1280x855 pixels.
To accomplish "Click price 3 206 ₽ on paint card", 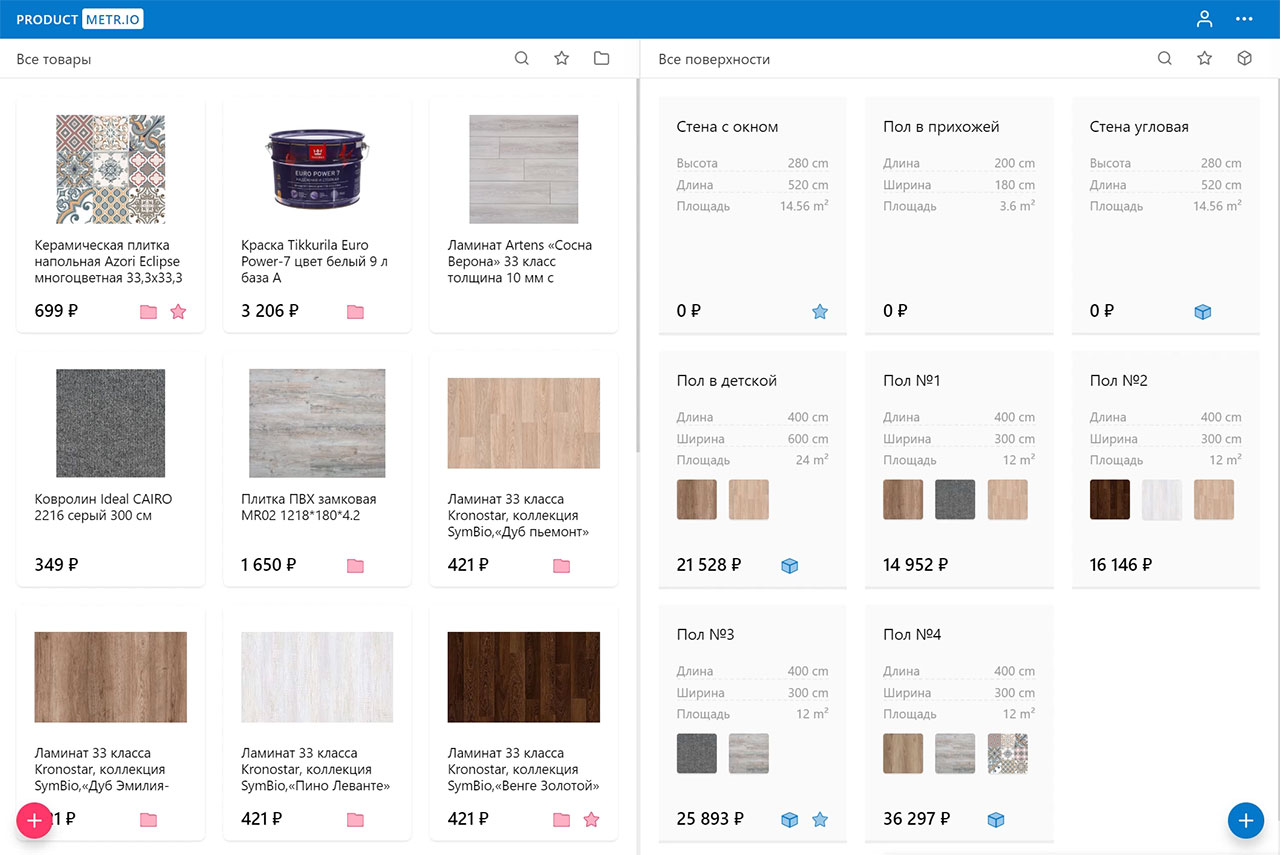I will [270, 311].
